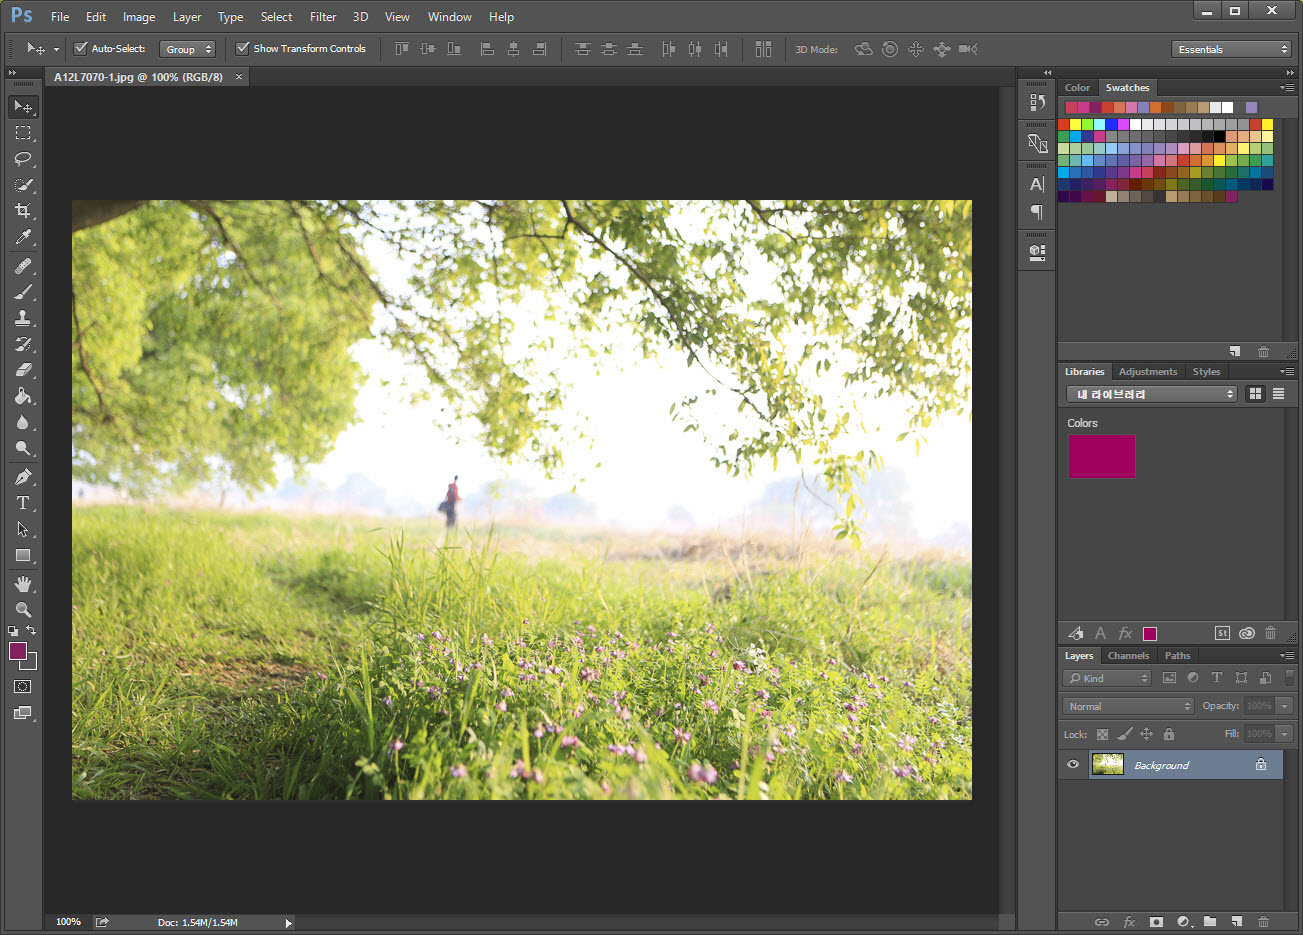Hide the Background layer visibility eye
1303x935 pixels.
pyautogui.click(x=1073, y=765)
